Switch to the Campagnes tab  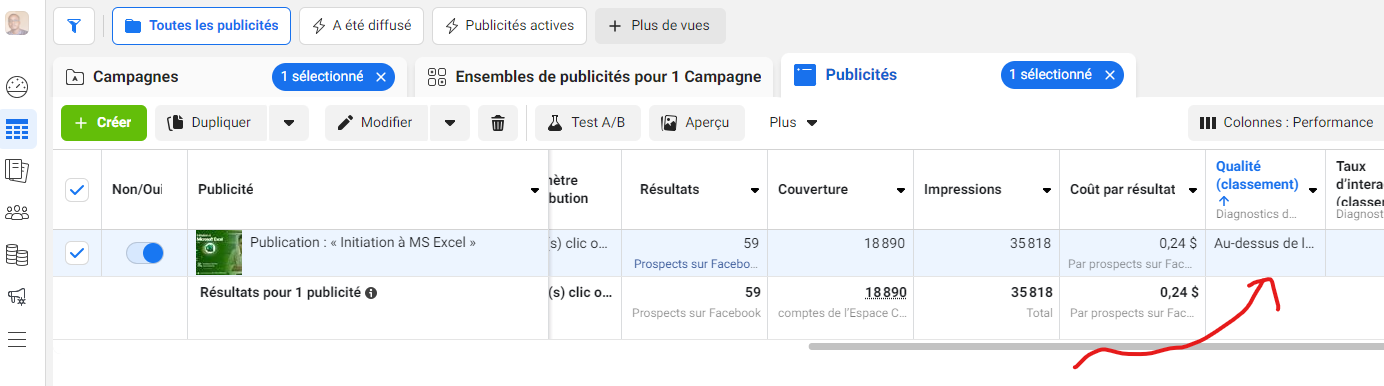[x=135, y=76]
